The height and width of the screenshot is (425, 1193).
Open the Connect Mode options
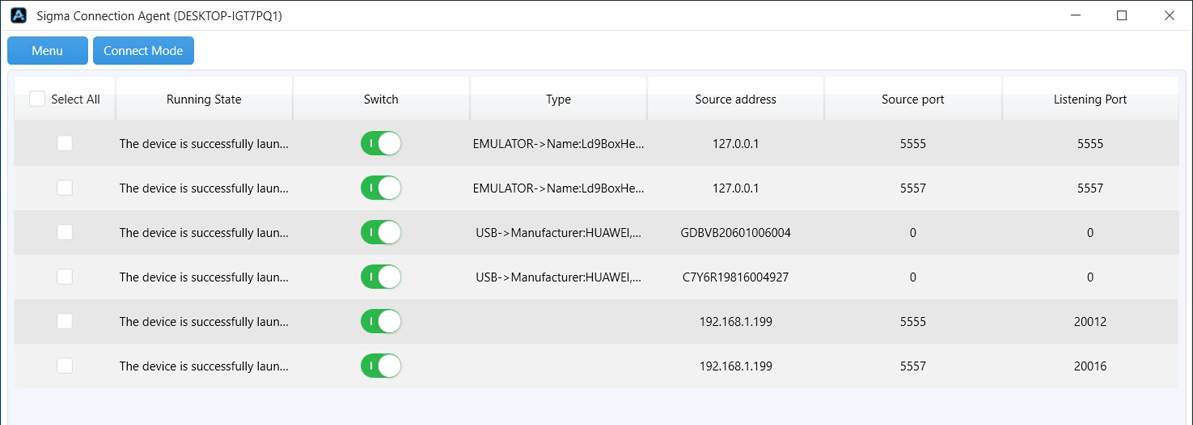pos(143,51)
